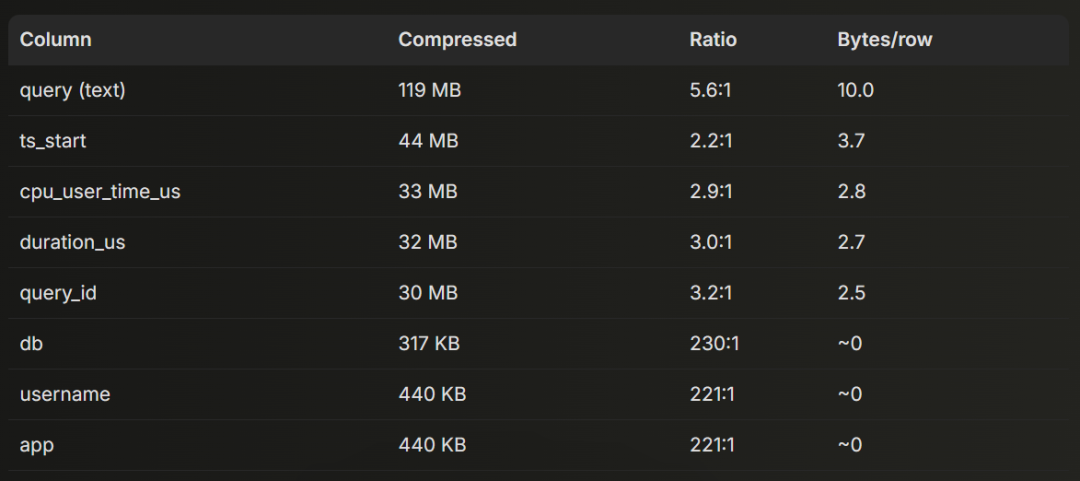Click the 3.2:1 ratio for query_id
Viewport: 1080px width, 481px height.
(x=711, y=293)
